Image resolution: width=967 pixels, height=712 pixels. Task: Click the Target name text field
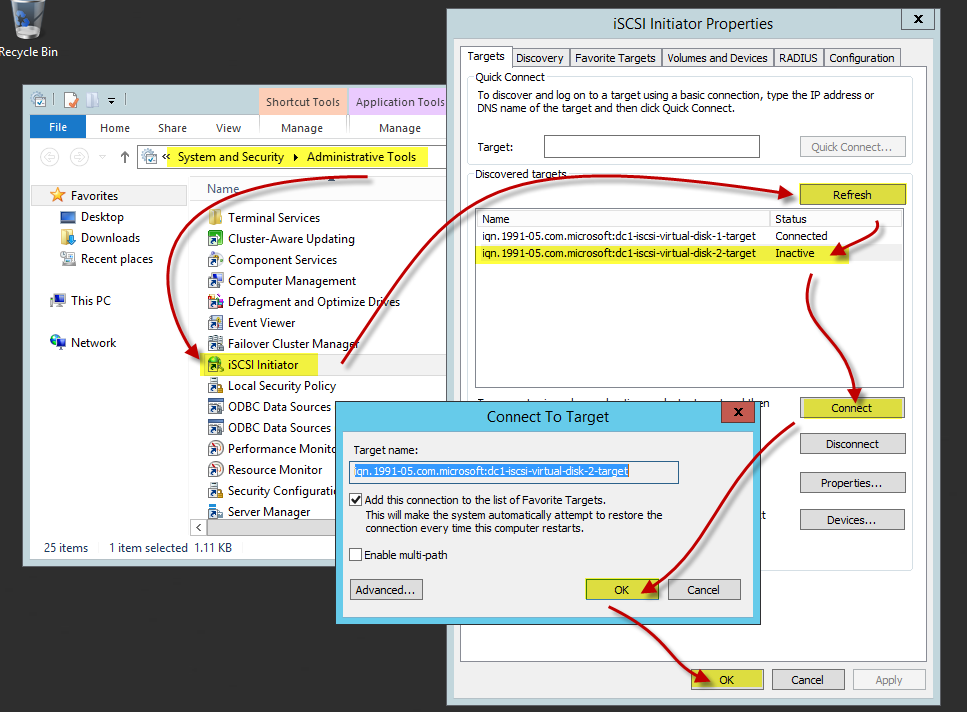tap(514, 472)
